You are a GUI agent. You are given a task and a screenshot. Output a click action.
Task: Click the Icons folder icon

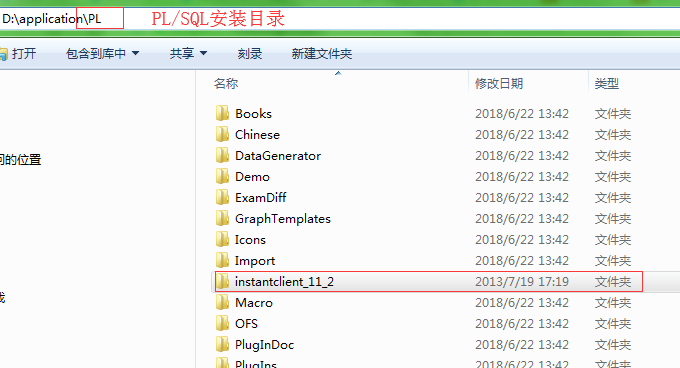pyautogui.click(x=222, y=240)
